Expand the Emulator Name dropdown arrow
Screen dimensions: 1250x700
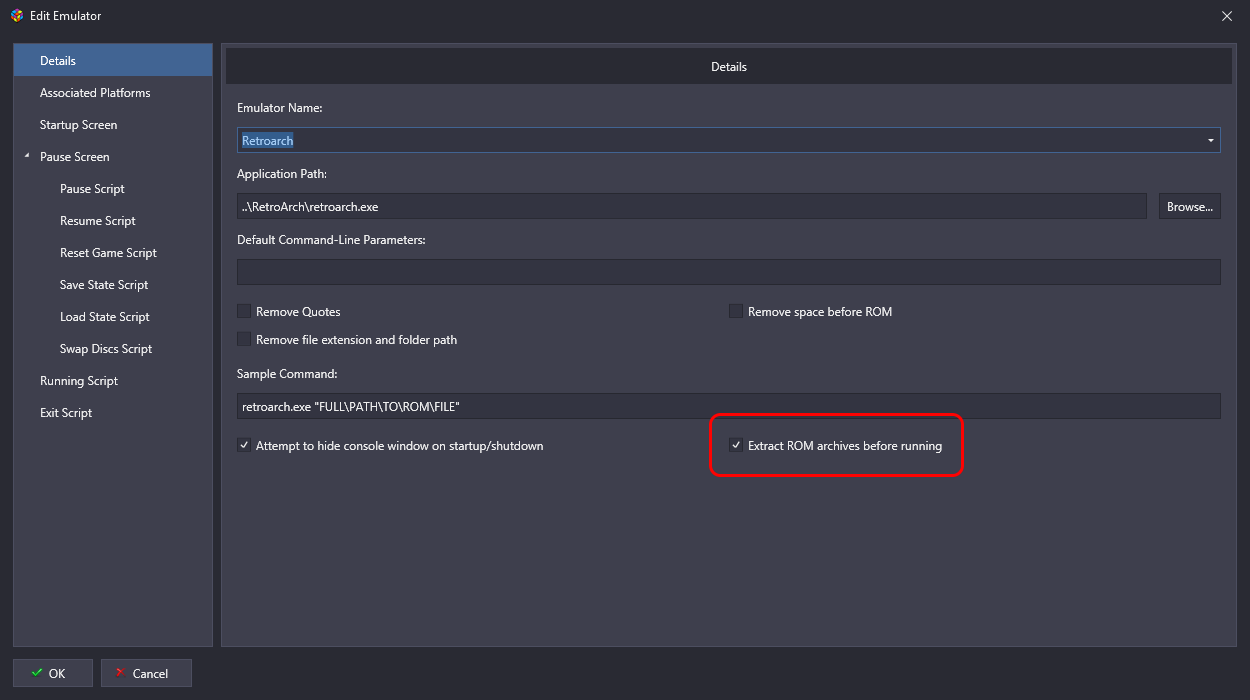[1211, 140]
